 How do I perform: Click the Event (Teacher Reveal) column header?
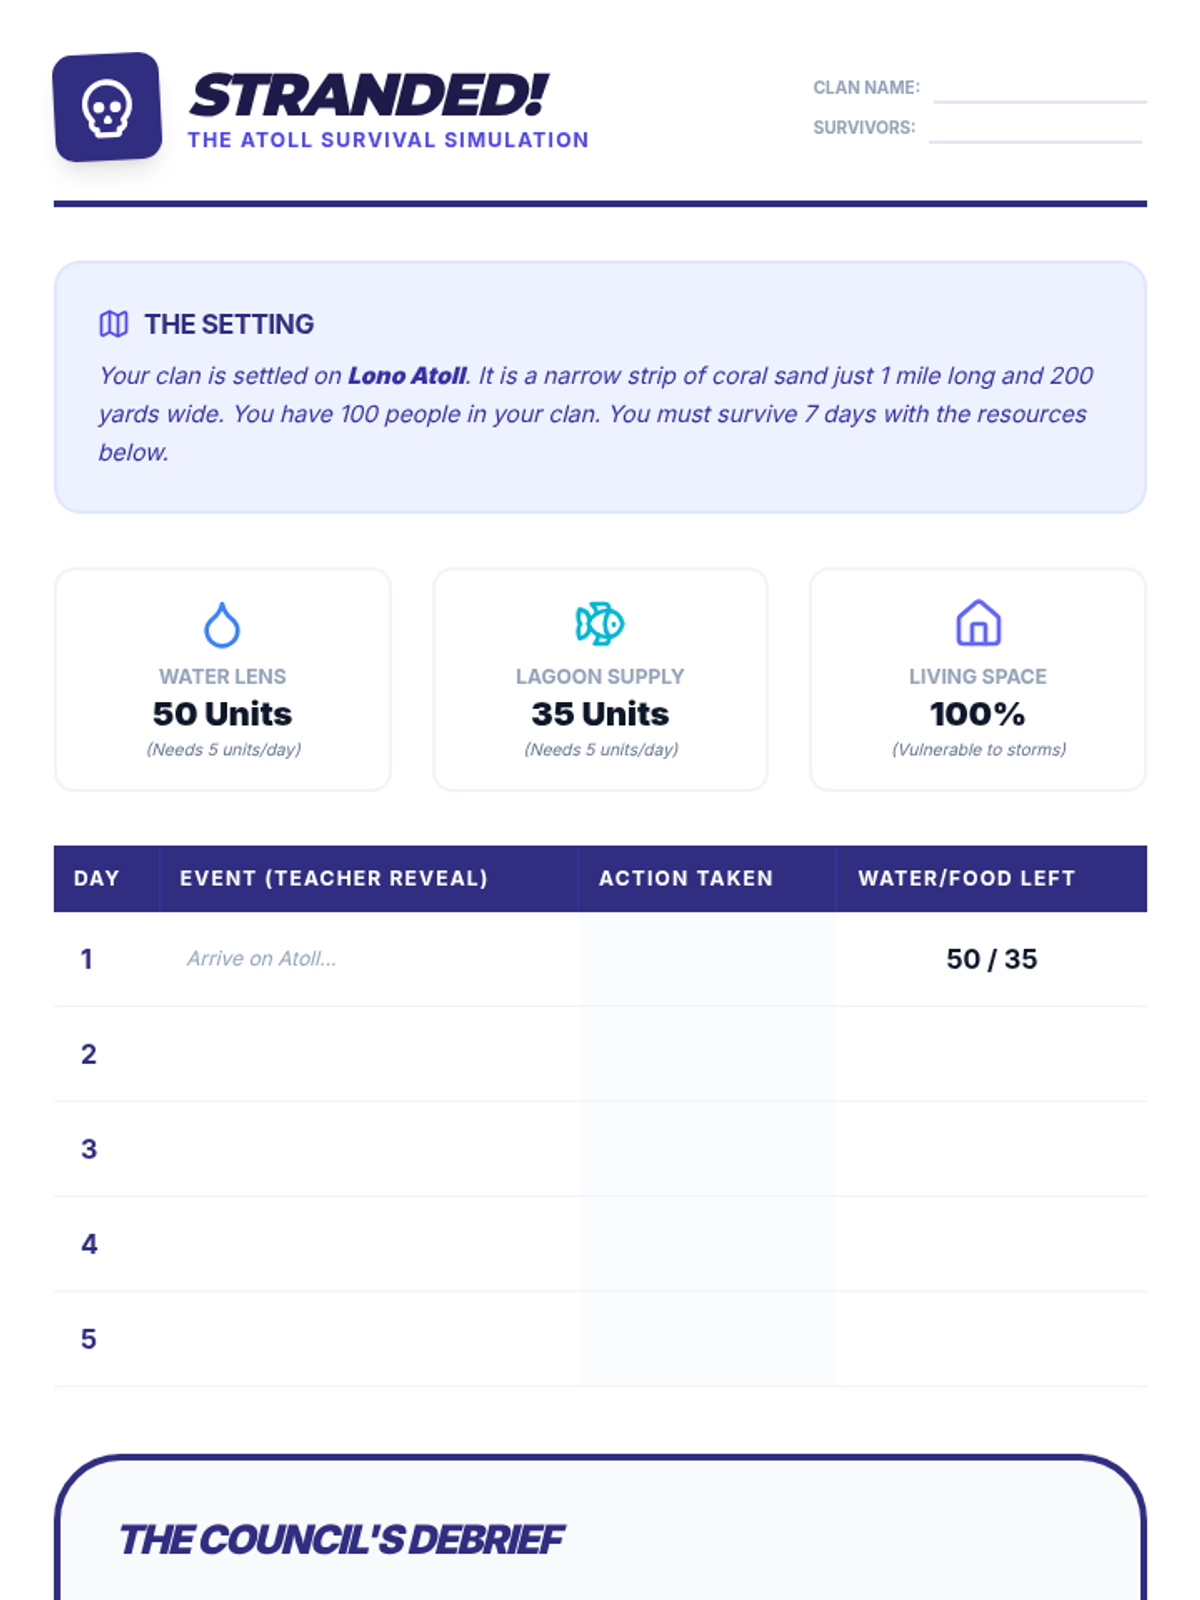tap(334, 878)
